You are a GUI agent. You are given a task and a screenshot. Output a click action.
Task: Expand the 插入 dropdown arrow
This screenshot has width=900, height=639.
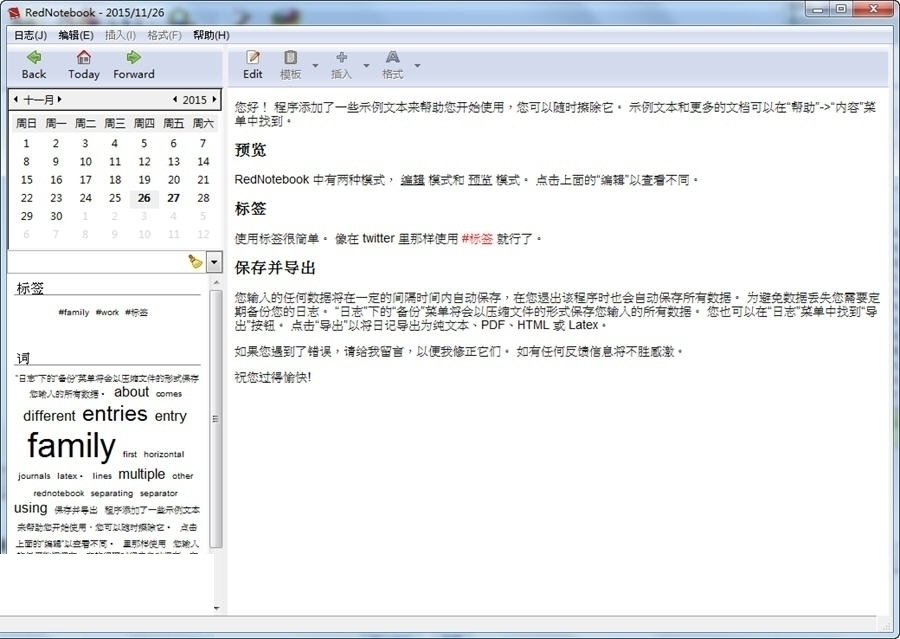[x=366, y=65]
